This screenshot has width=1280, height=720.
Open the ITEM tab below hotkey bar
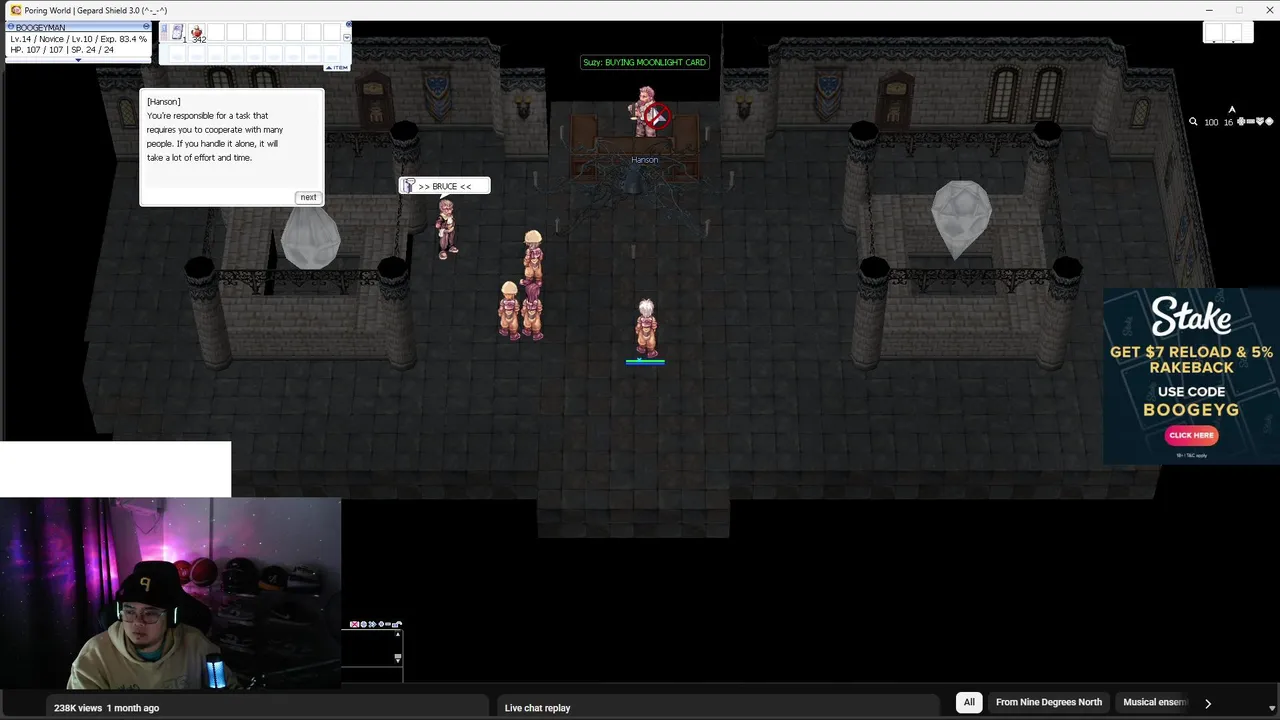[x=336, y=68]
